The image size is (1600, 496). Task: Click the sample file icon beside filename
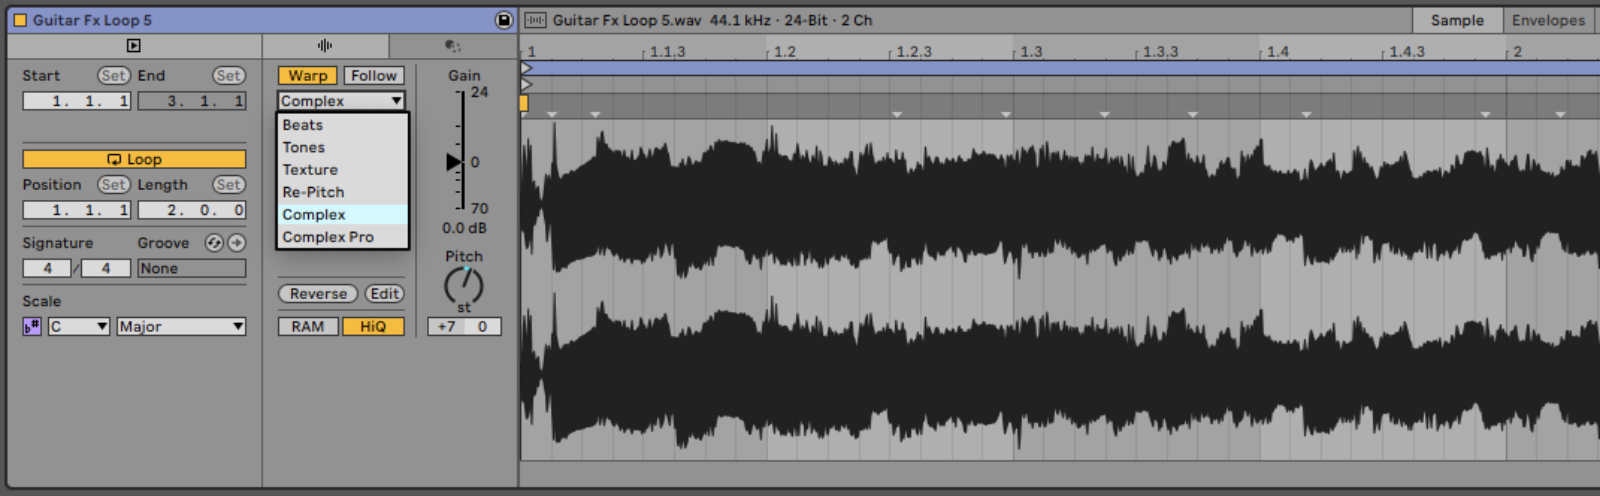pos(536,20)
